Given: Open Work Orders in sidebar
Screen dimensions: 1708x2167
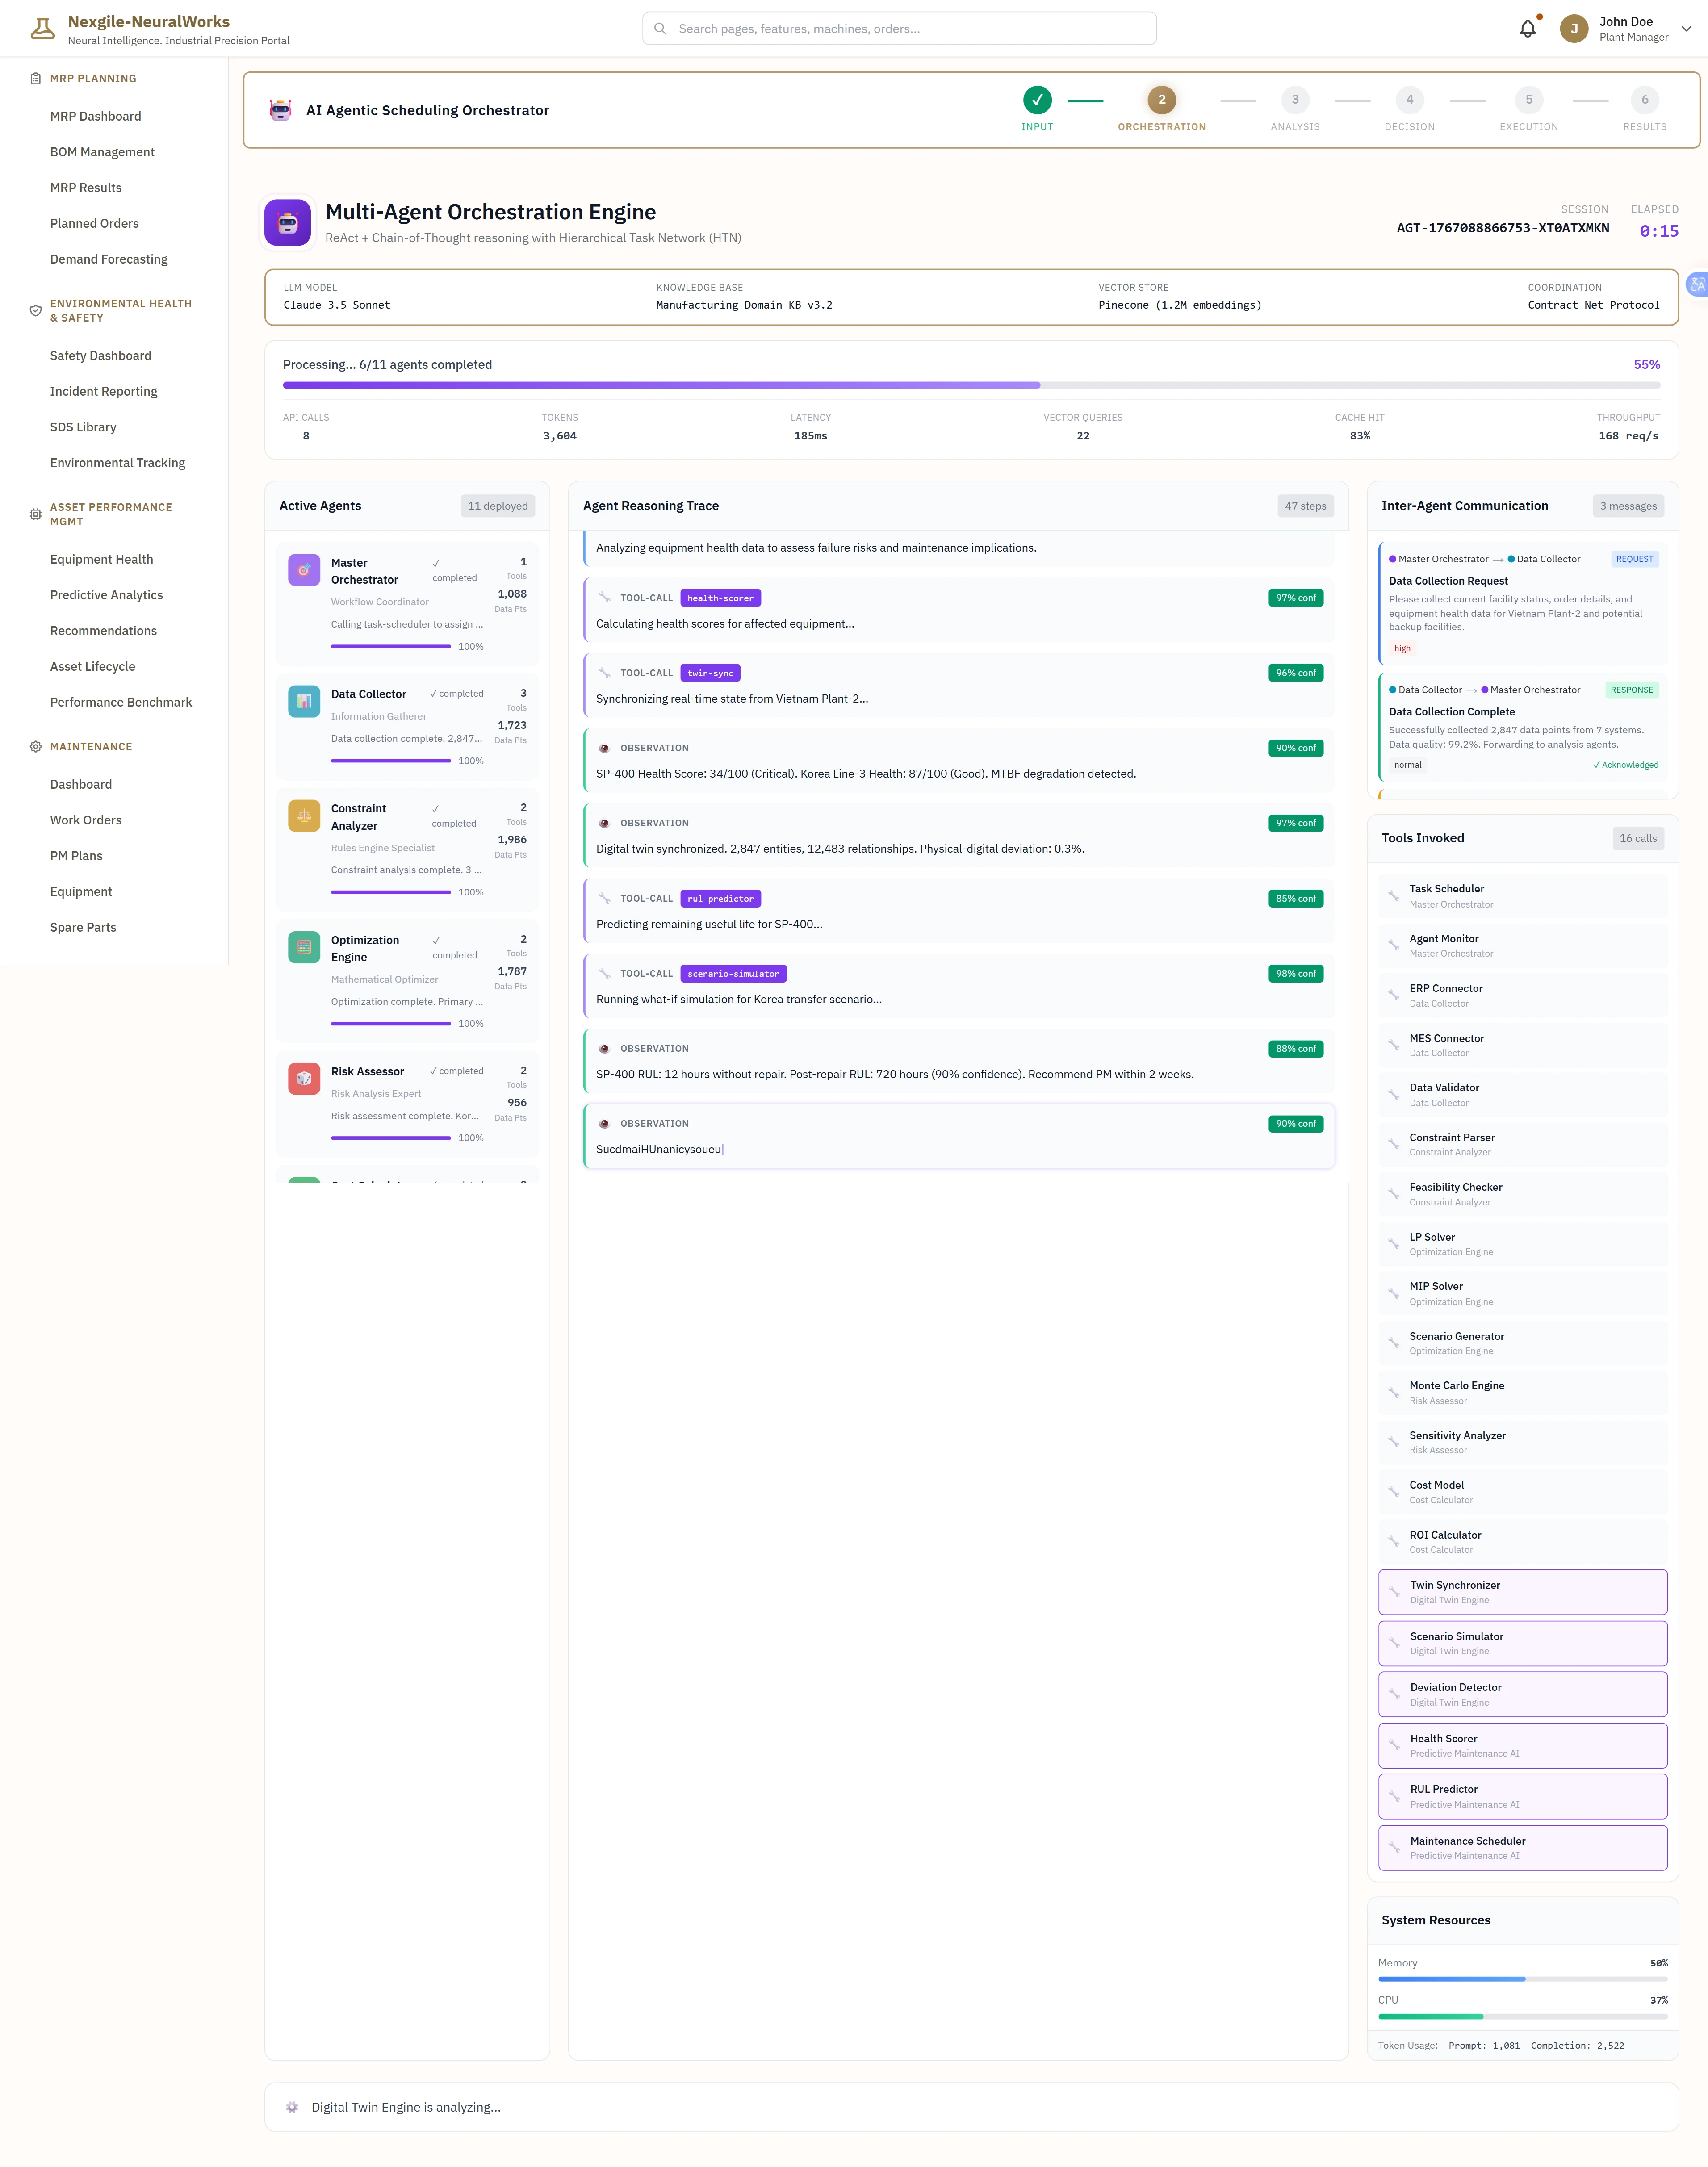Looking at the screenshot, I should click(86, 820).
